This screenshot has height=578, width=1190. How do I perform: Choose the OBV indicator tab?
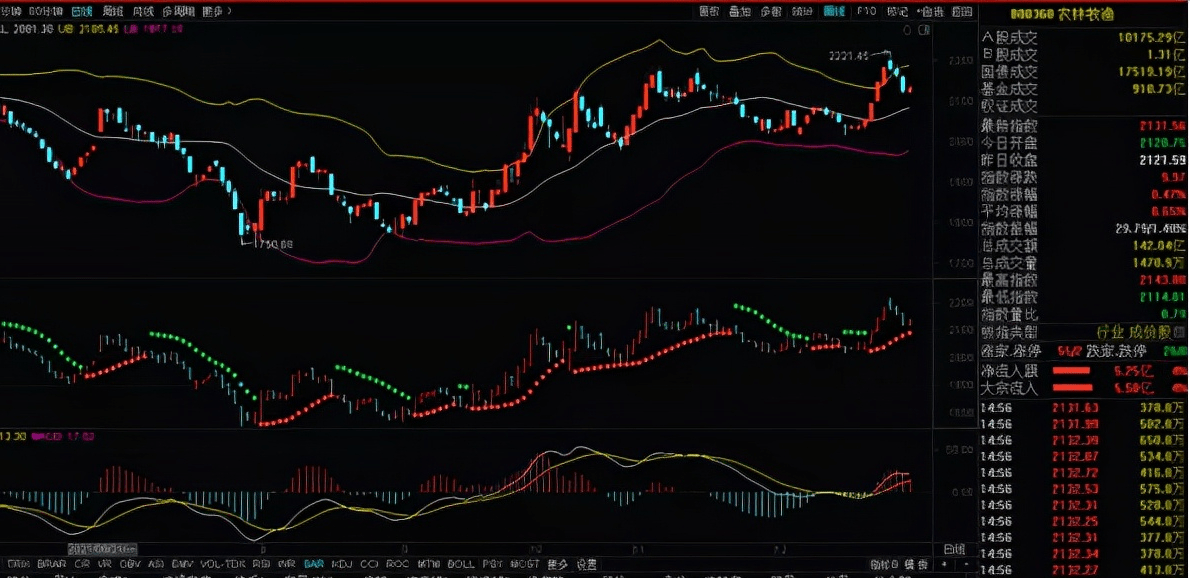point(130,564)
